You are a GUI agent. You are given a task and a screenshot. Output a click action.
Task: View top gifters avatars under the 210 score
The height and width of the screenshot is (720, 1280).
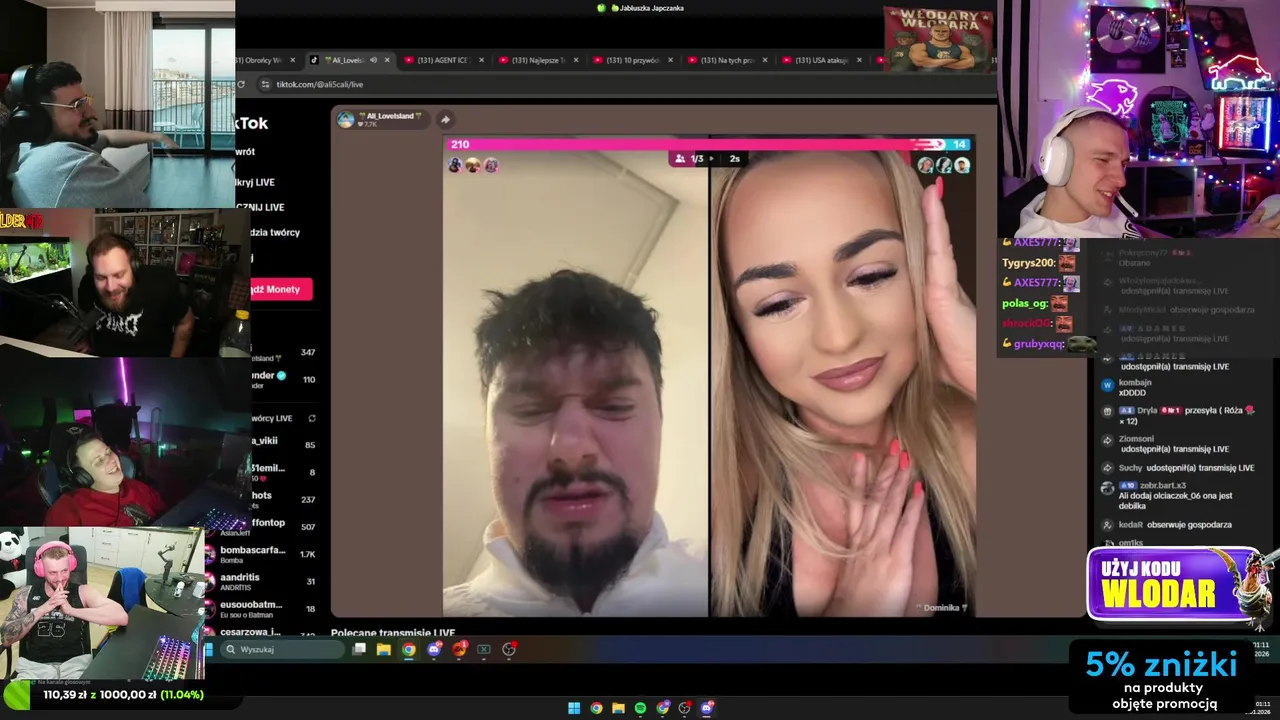473,165
